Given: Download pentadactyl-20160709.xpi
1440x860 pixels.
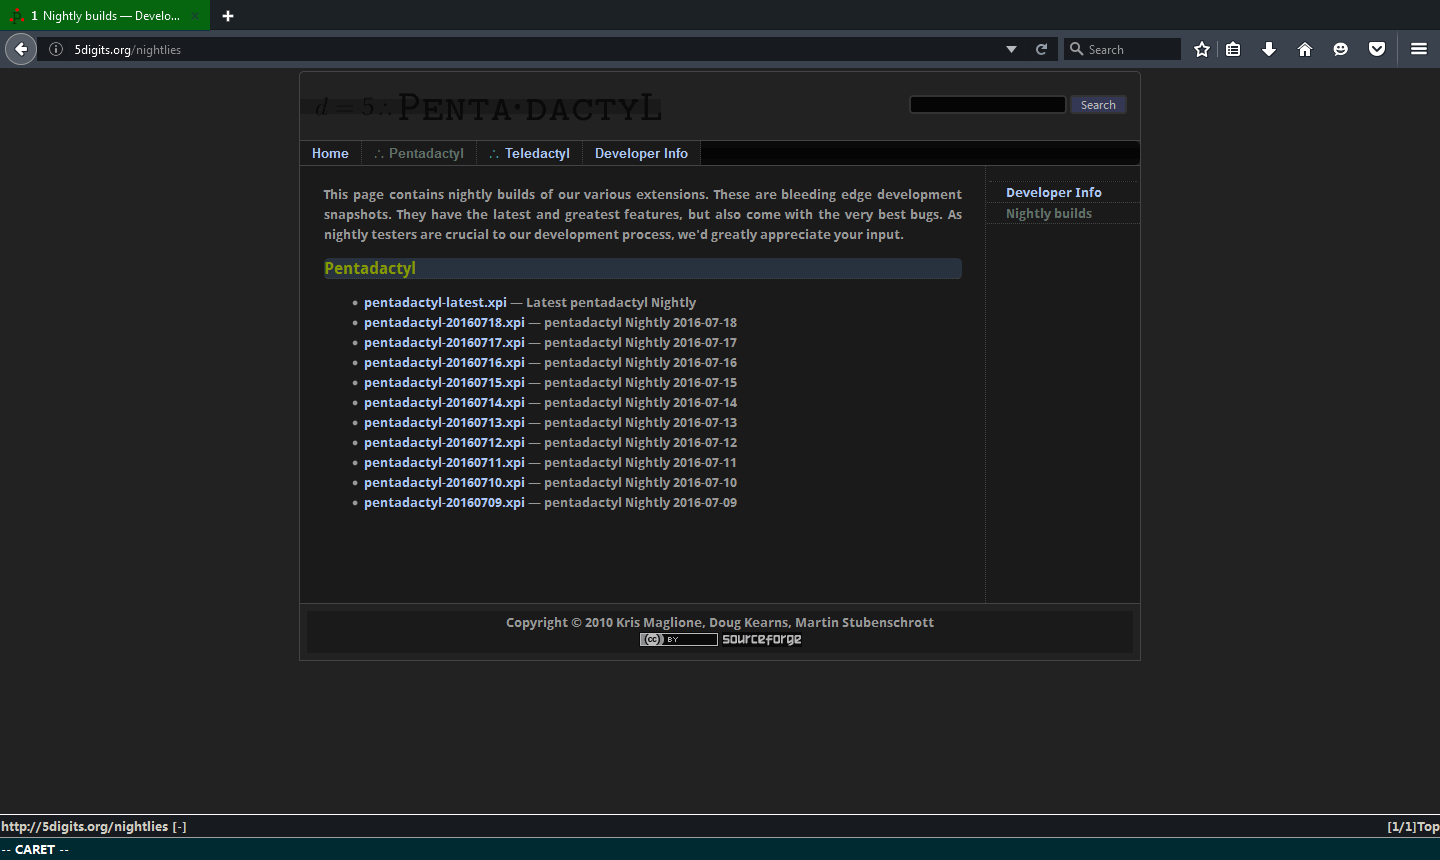Looking at the screenshot, I should 444,502.
